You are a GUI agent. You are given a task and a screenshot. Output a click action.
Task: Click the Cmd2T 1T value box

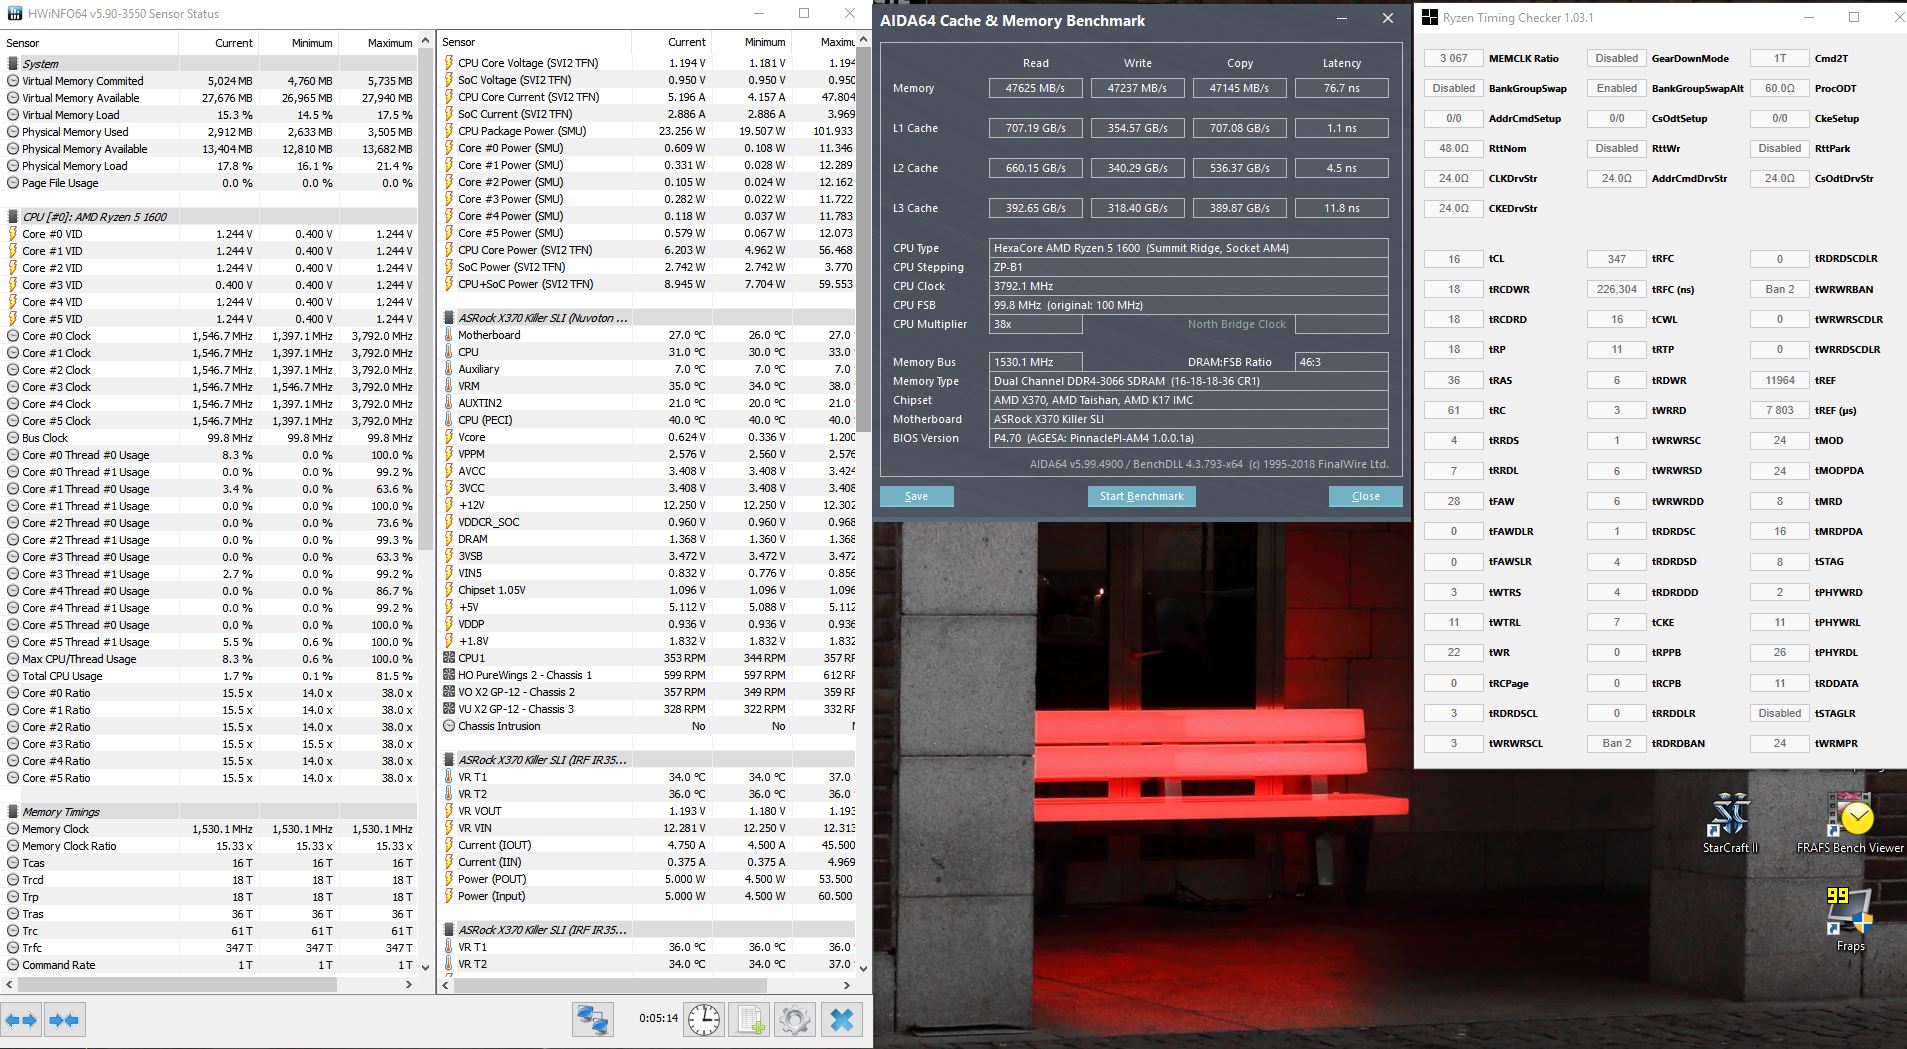click(x=1779, y=58)
